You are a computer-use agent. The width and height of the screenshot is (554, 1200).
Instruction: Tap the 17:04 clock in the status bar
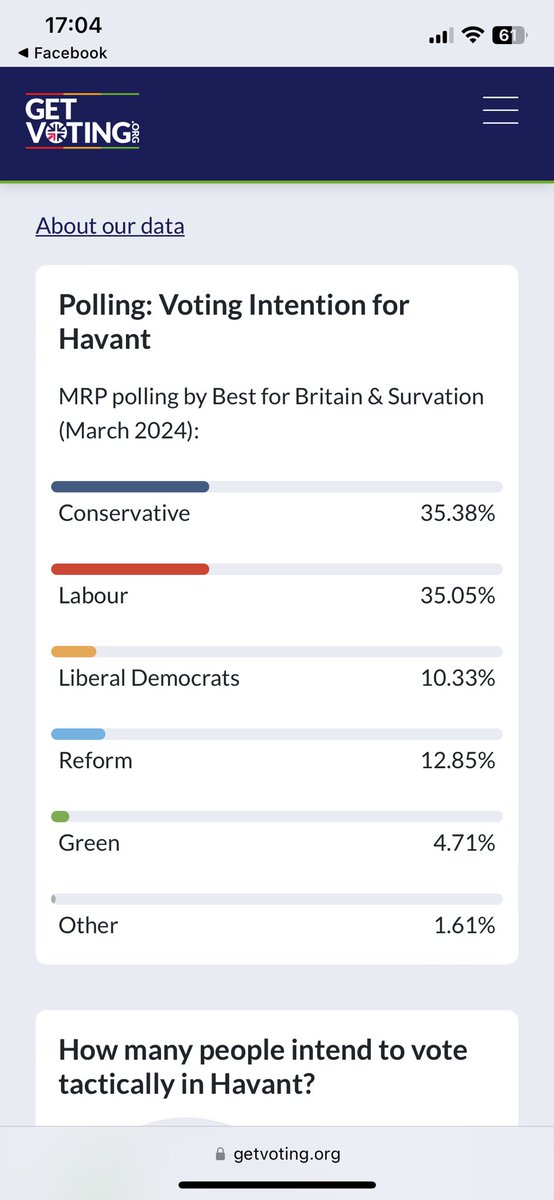(75, 25)
